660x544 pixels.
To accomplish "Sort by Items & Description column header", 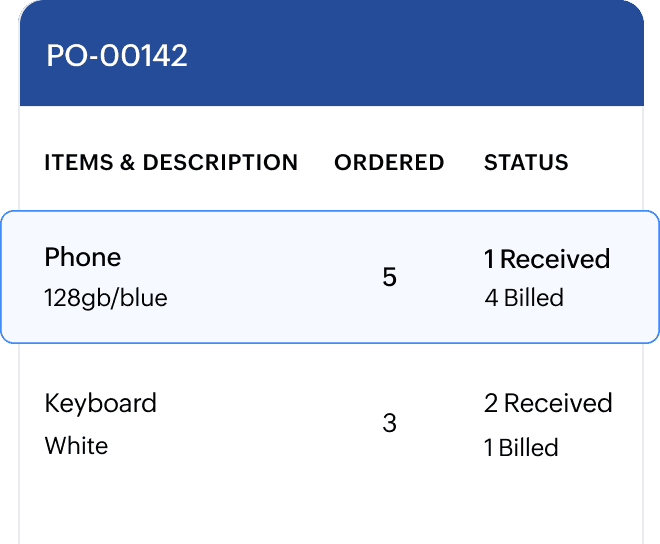I will pos(171,162).
